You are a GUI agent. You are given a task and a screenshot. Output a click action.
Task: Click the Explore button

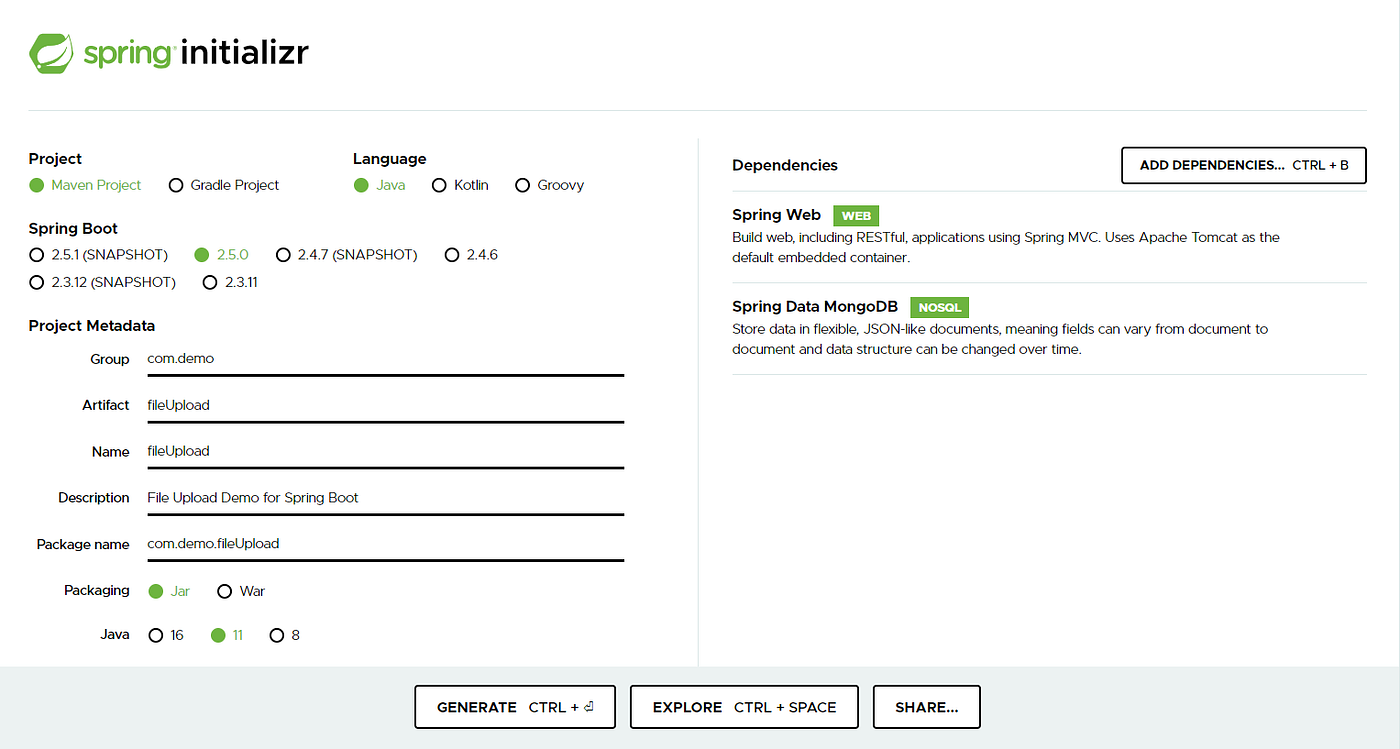click(744, 707)
